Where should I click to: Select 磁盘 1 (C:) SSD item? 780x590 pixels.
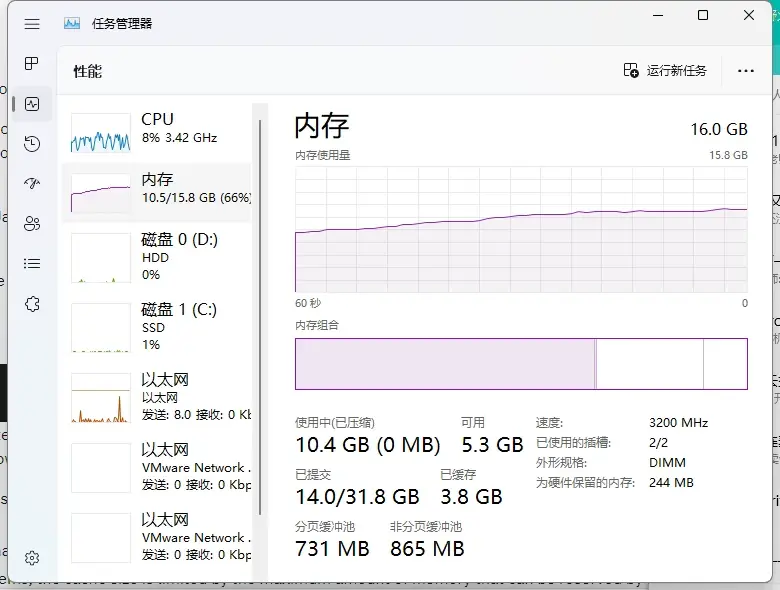[157, 327]
